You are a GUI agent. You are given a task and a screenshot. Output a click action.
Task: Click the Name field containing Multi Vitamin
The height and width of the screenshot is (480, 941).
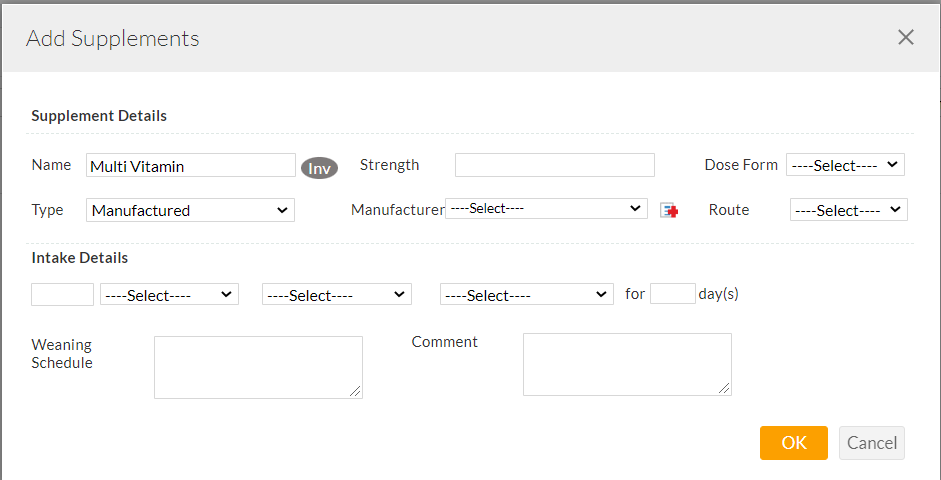pyautogui.click(x=190, y=166)
